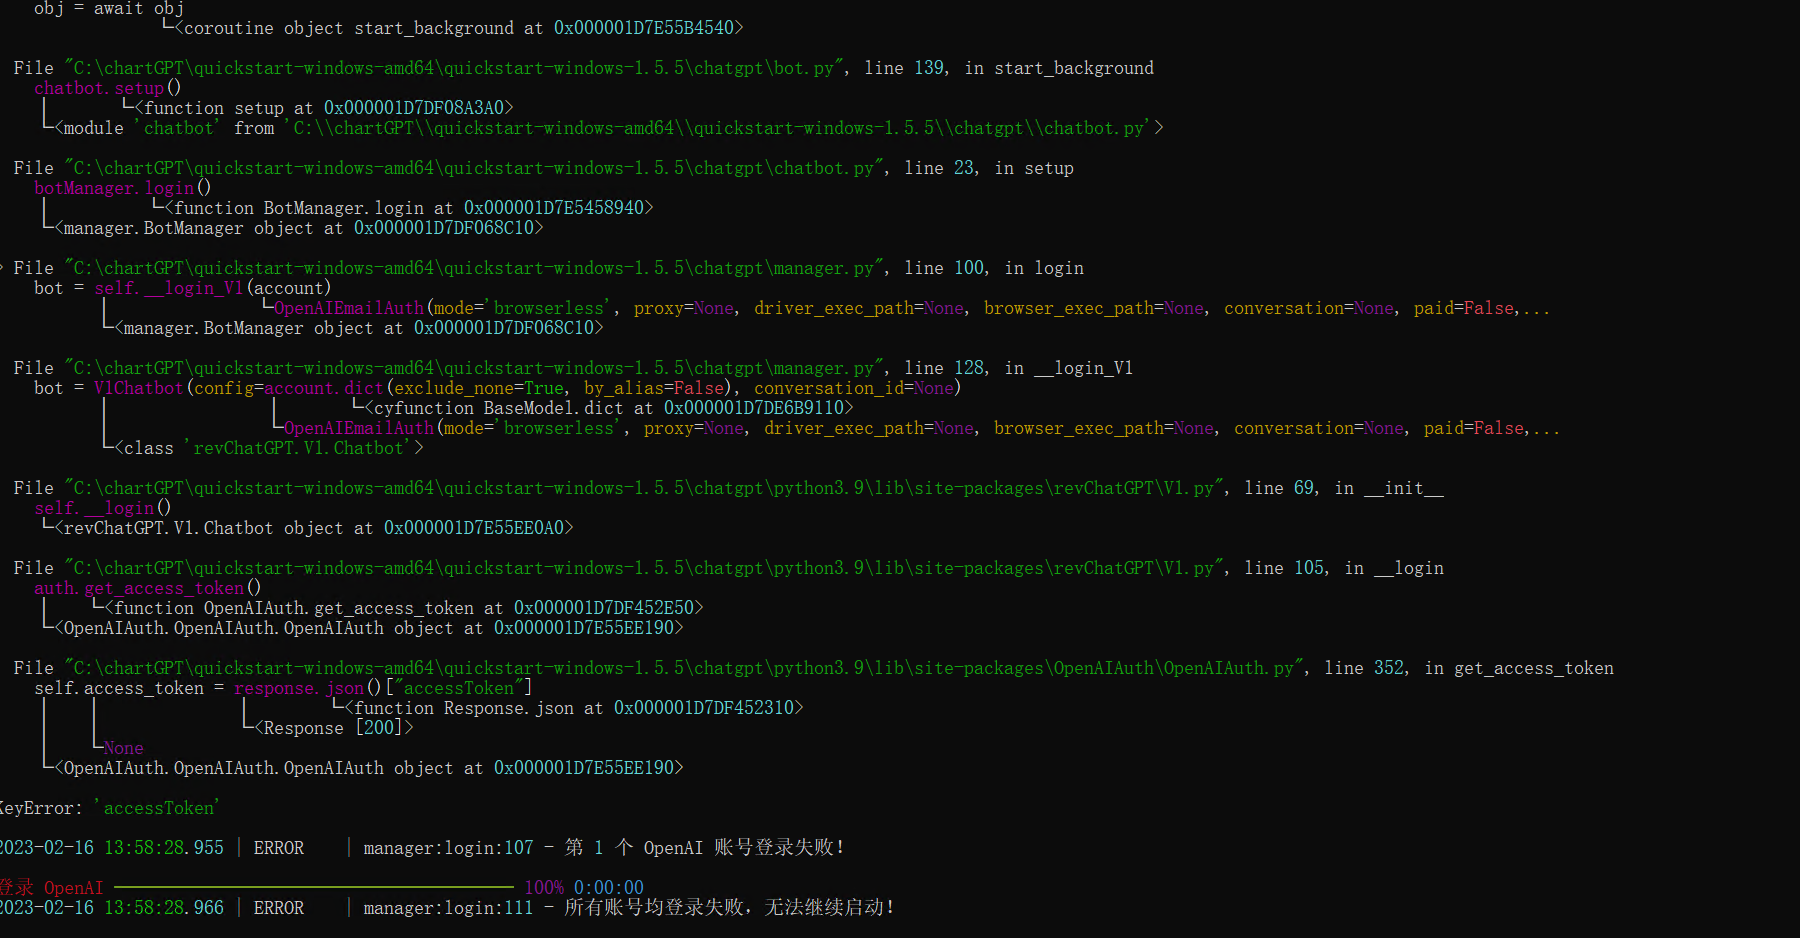Click the 'manager:login:111' log entry

pos(449,908)
